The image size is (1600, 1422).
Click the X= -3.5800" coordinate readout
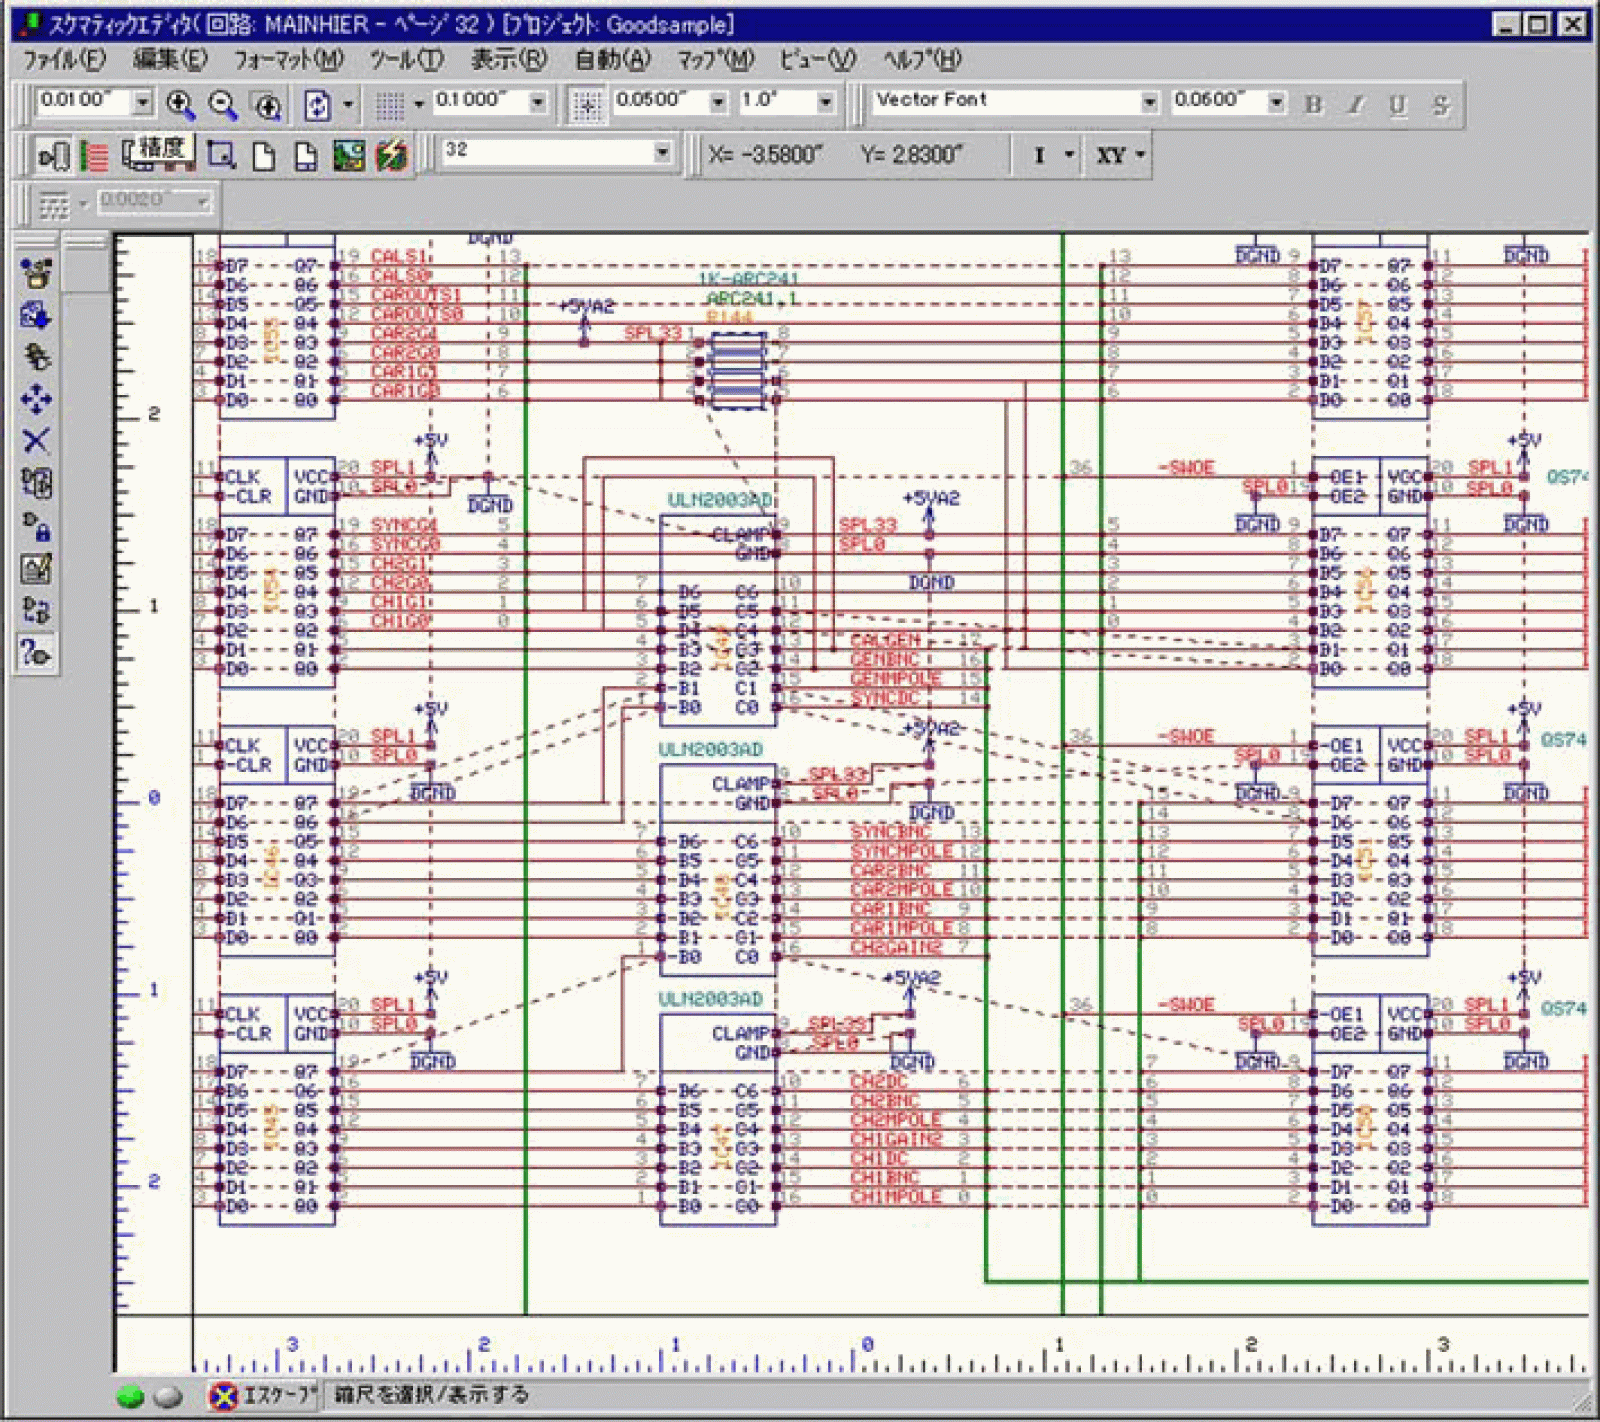(x=765, y=155)
